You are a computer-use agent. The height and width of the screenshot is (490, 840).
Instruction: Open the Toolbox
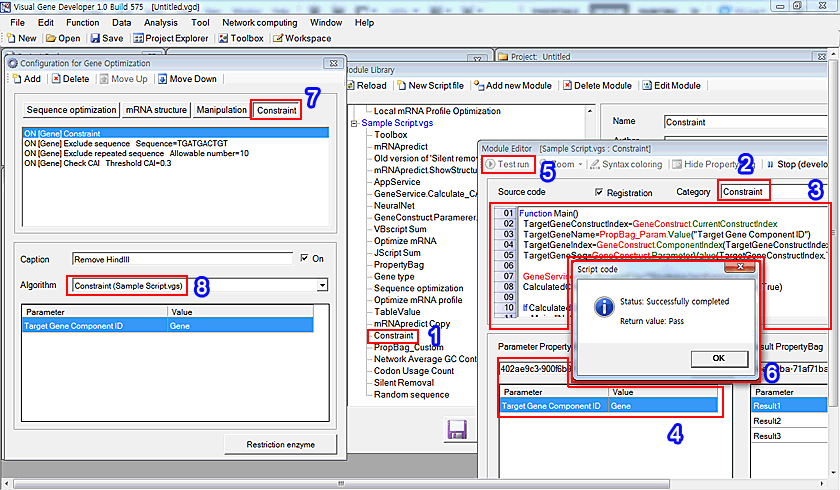pos(241,38)
